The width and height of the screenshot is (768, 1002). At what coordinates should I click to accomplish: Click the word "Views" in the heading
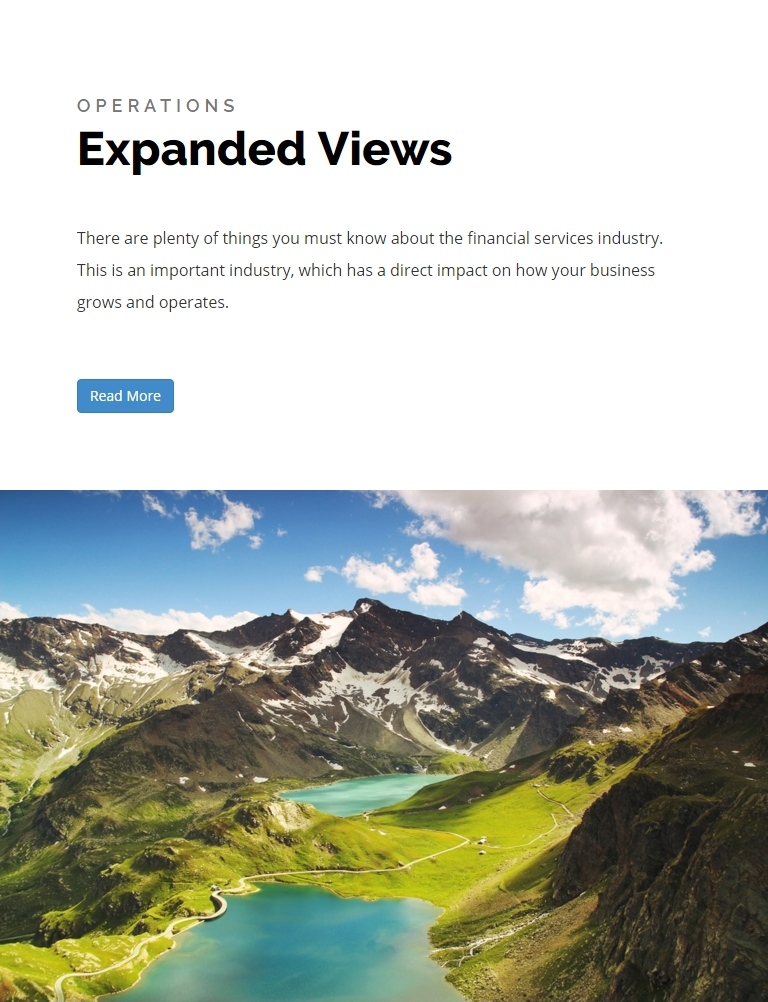click(385, 148)
